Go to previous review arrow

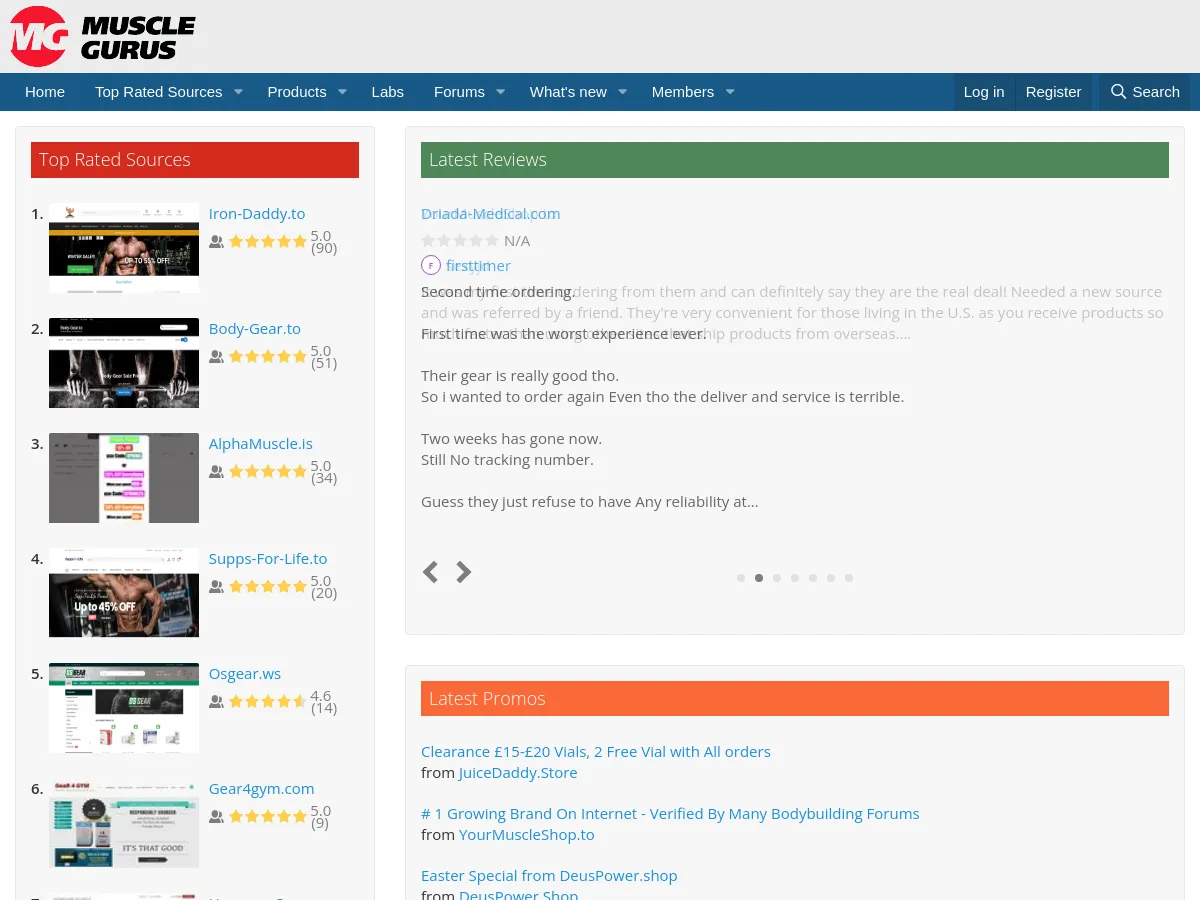point(430,572)
